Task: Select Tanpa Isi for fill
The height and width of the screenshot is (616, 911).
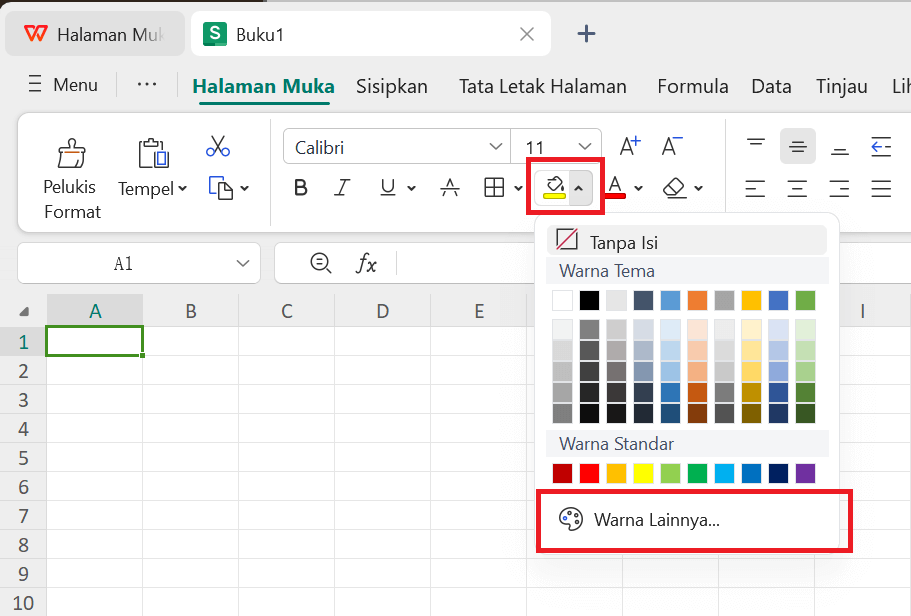Action: click(618, 239)
